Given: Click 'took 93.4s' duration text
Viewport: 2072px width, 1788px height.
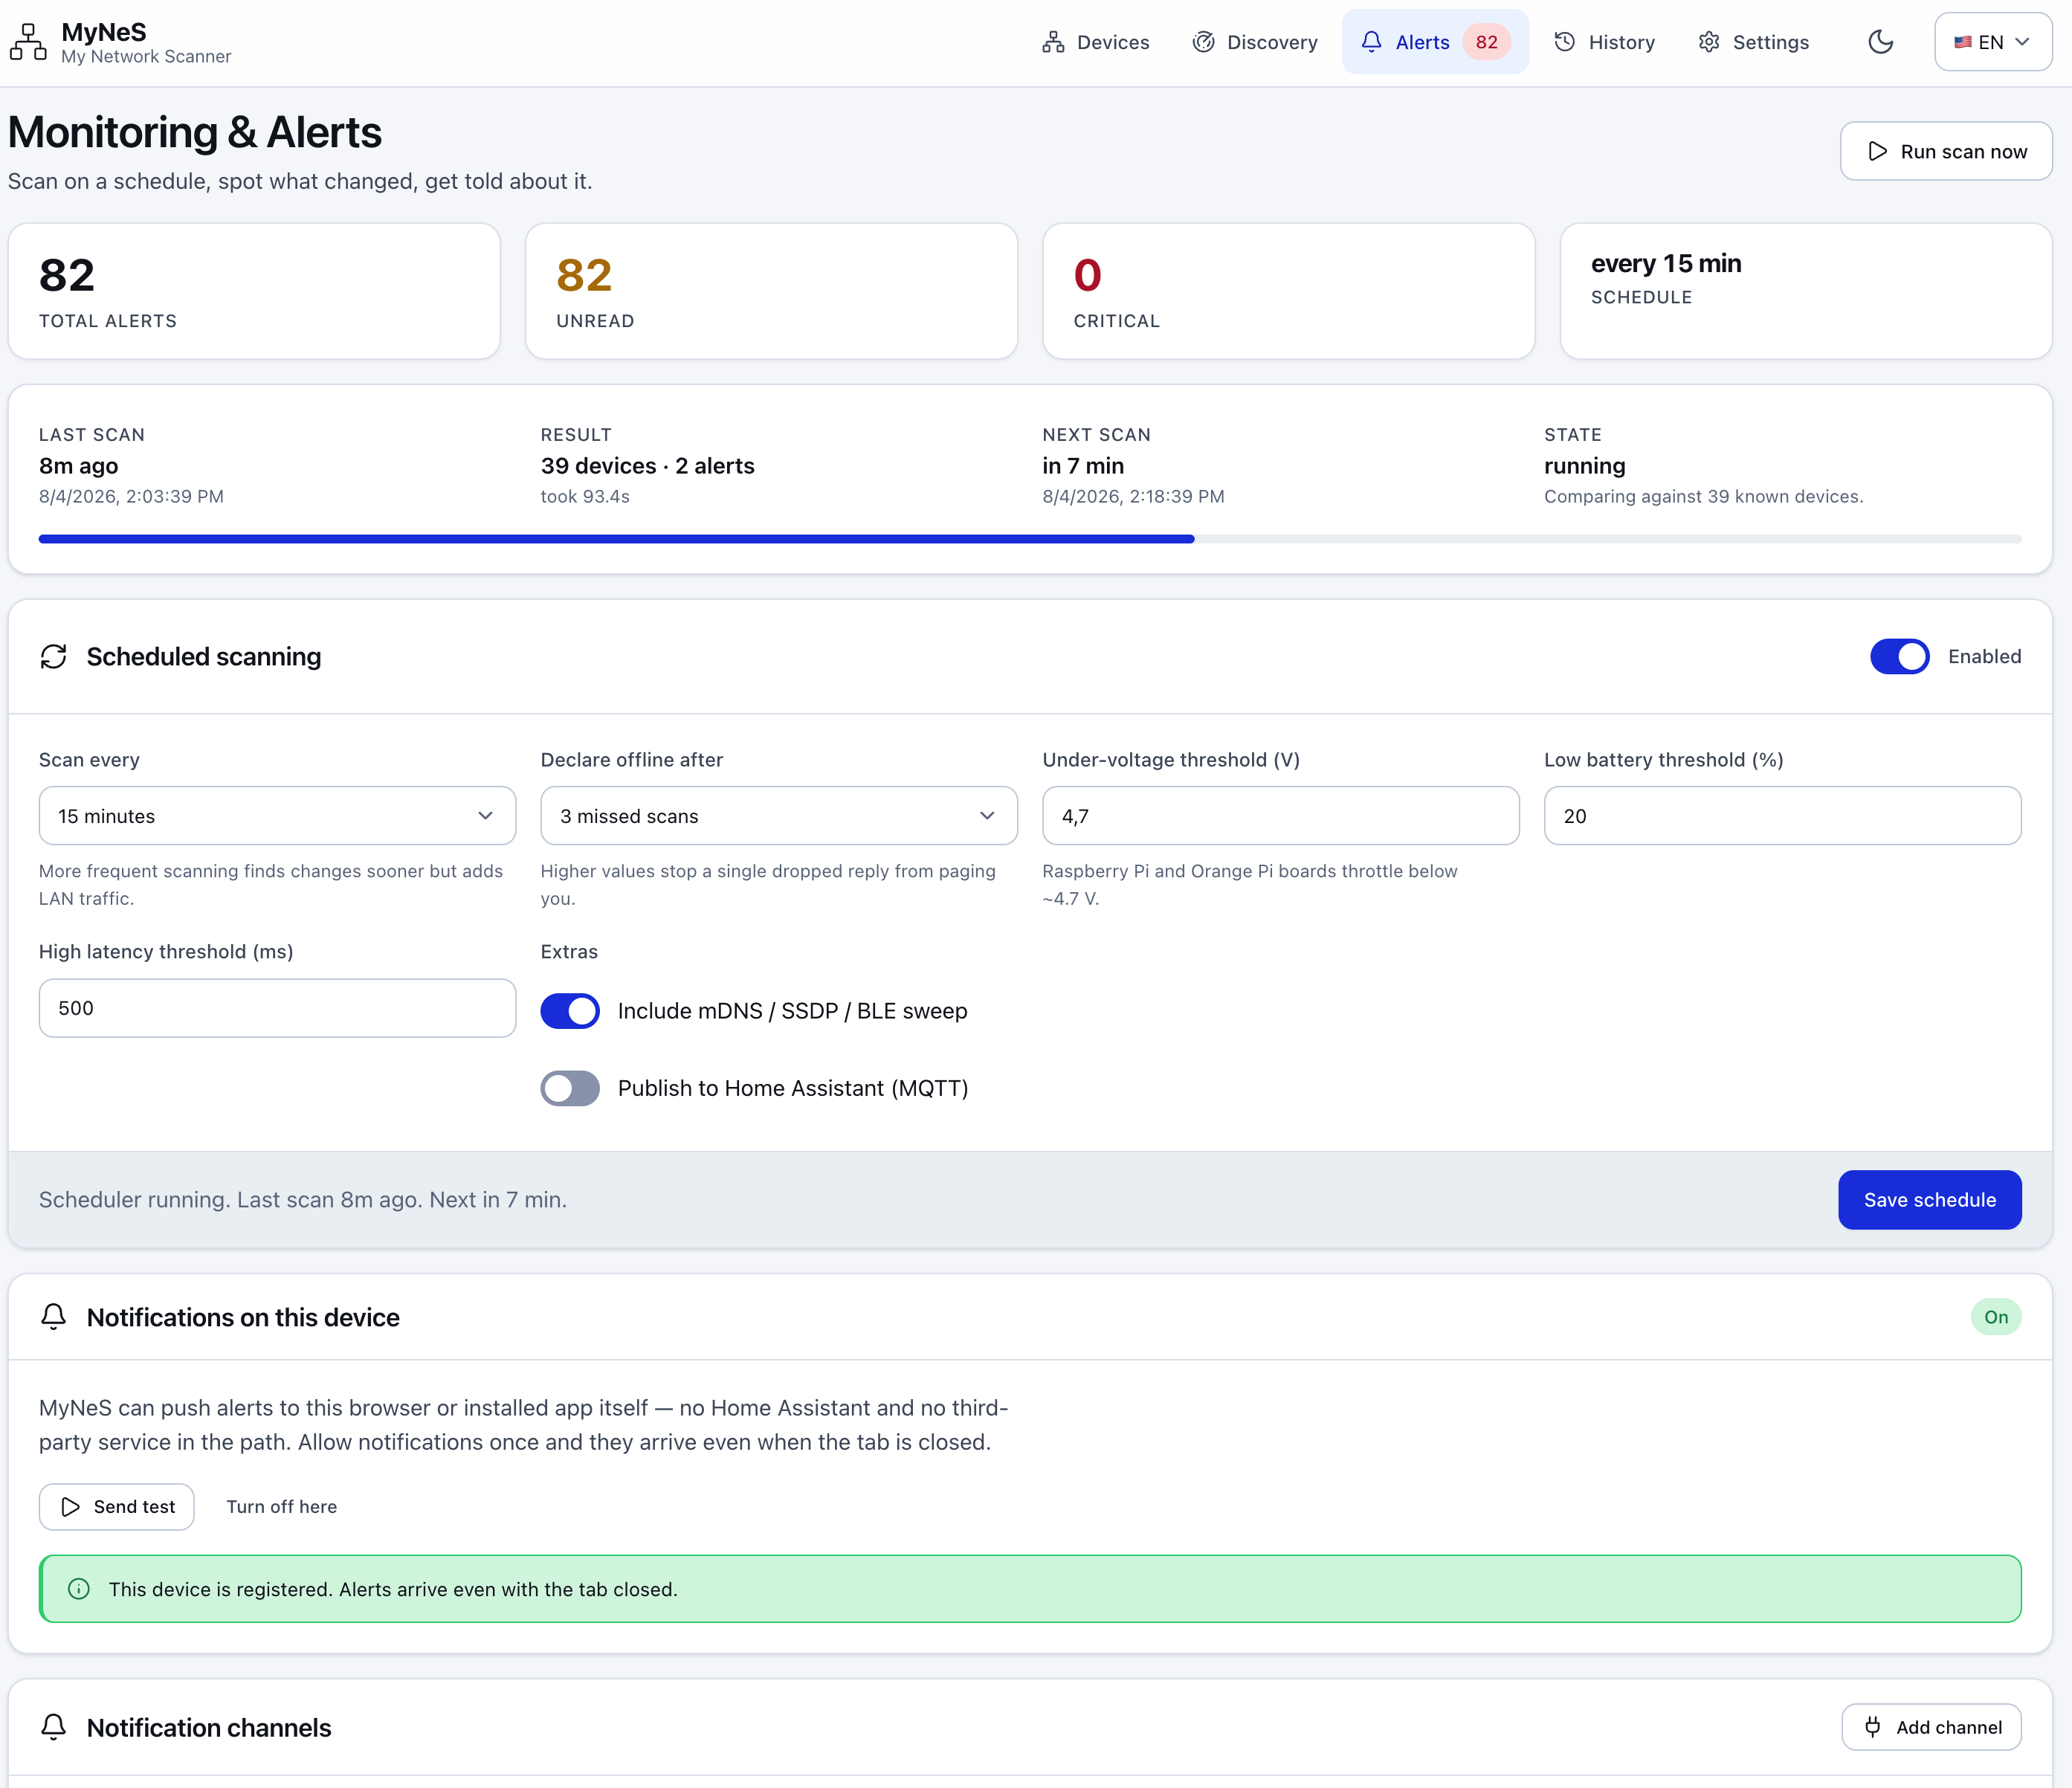Looking at the screenshot, I should point(585,497).
